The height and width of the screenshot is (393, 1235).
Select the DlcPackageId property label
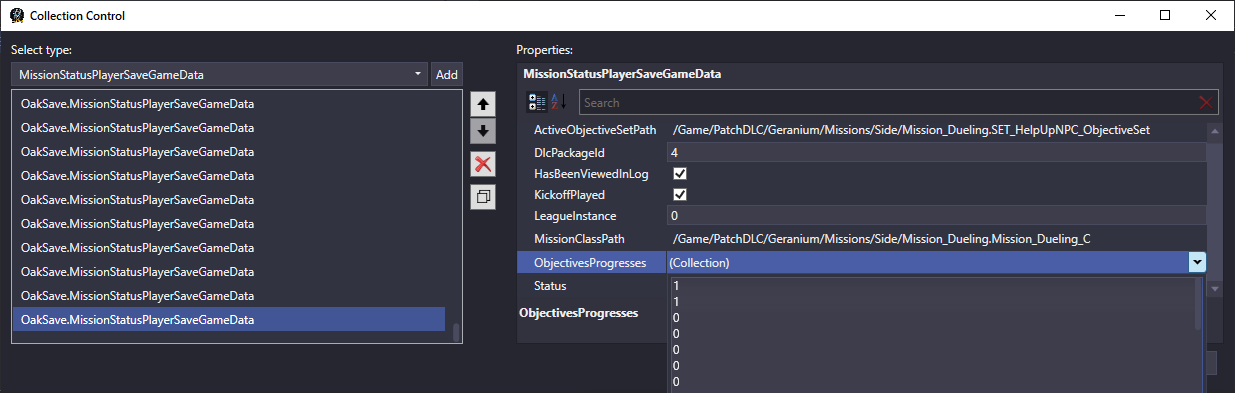(570, 152)
